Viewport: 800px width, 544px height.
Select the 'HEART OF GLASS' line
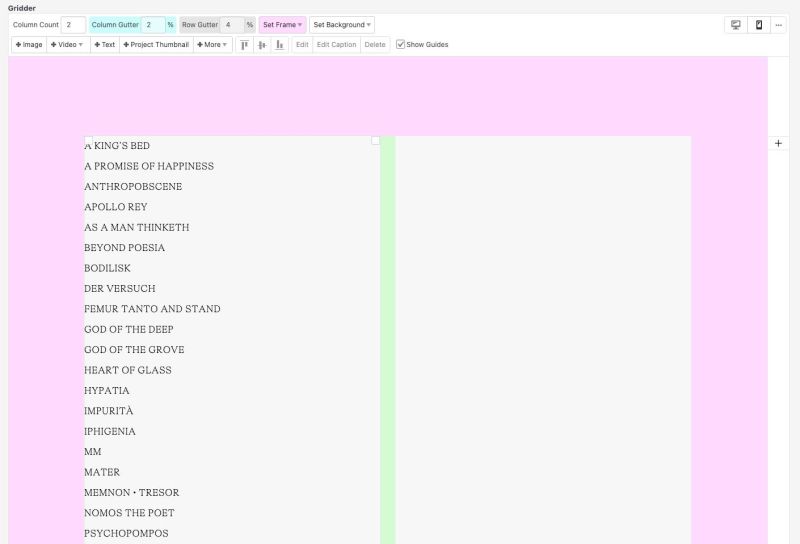128,370
